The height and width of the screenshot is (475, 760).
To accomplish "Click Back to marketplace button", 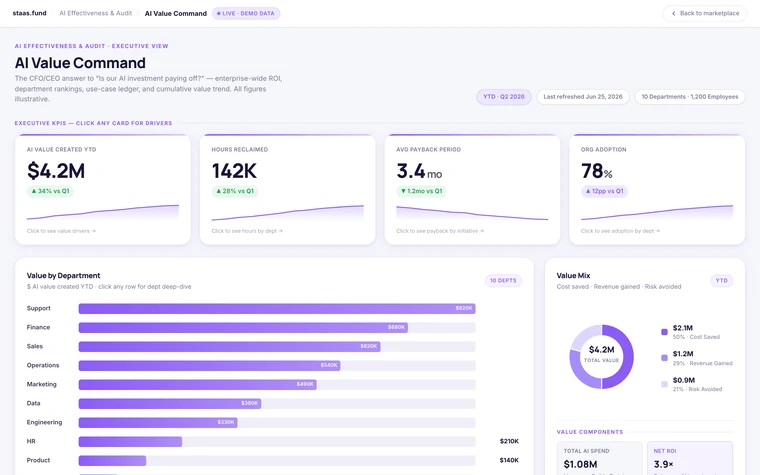I will [705, 14].
